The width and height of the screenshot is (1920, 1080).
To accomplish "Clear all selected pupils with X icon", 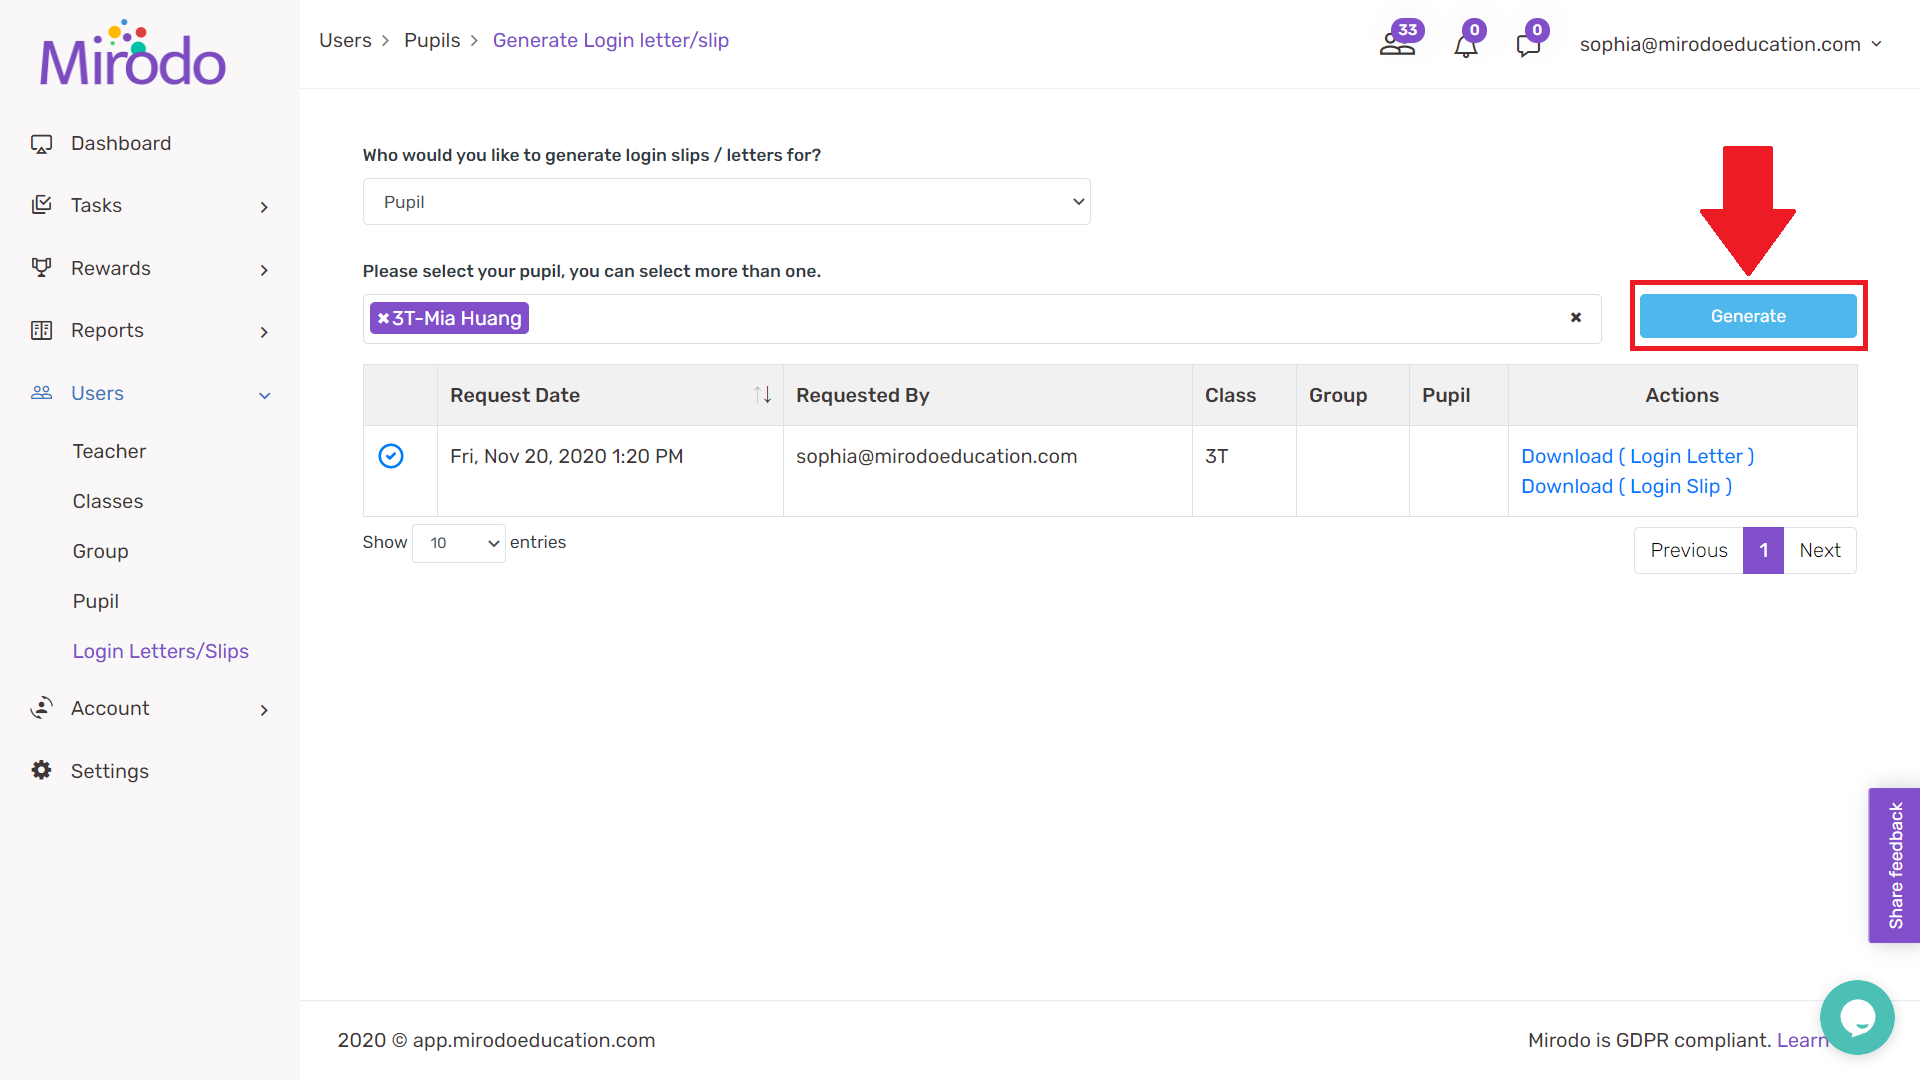I will pyautogui.click(x=1576, y=318).
